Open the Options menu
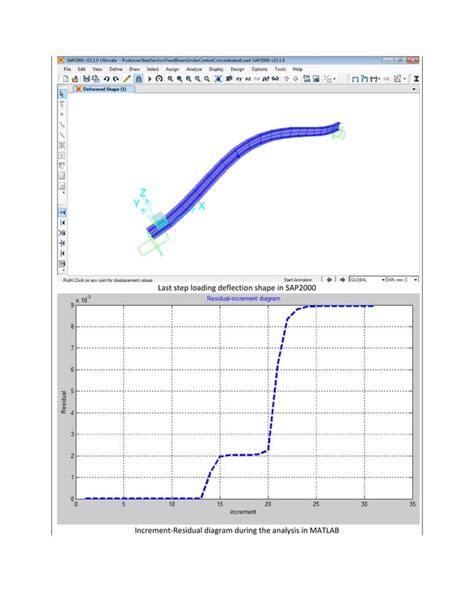 tap(259, 69)
